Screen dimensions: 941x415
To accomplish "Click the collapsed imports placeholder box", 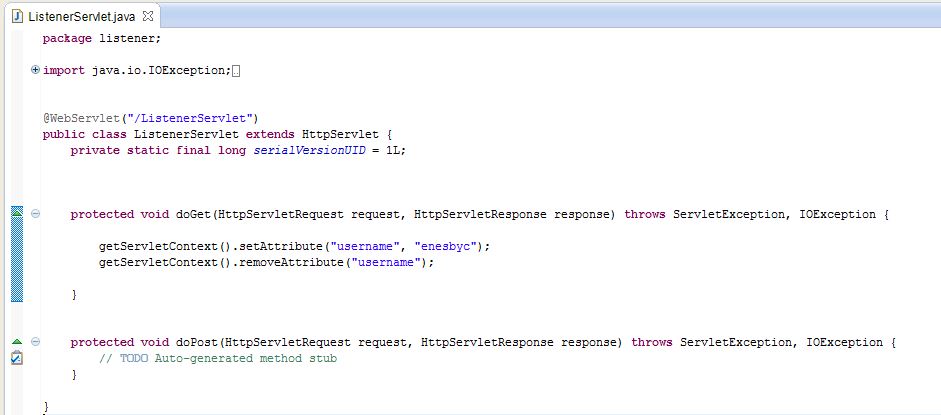I will click(237, 70).
